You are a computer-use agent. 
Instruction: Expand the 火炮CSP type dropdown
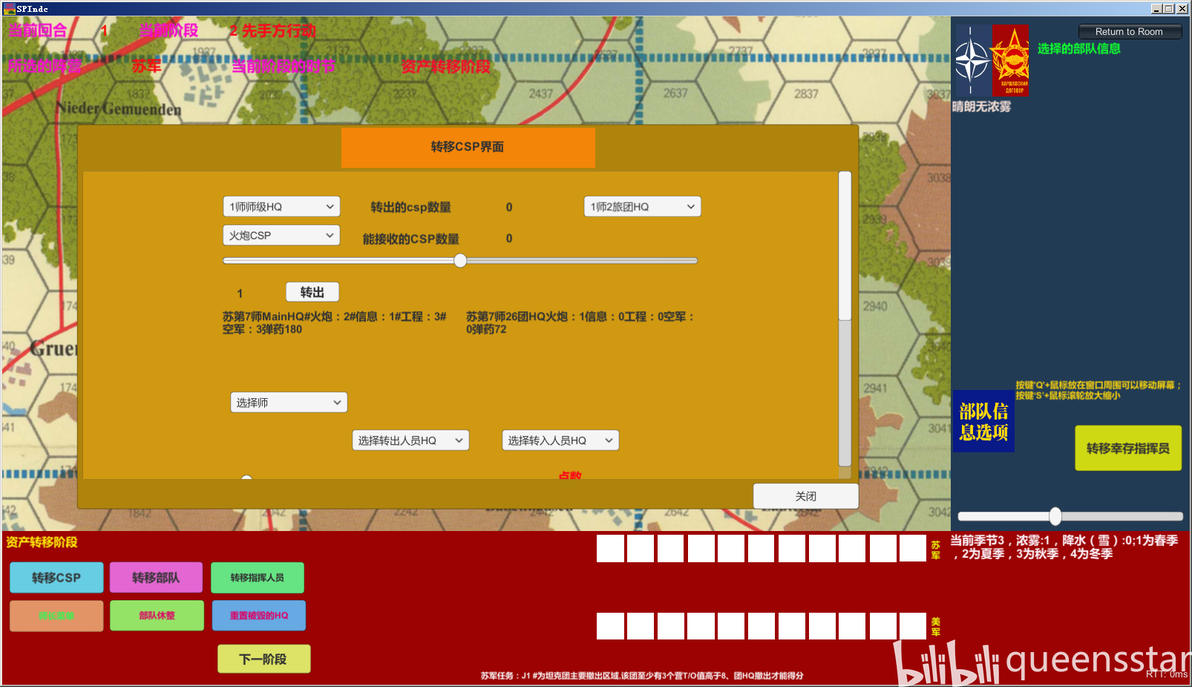pos(281,236)
